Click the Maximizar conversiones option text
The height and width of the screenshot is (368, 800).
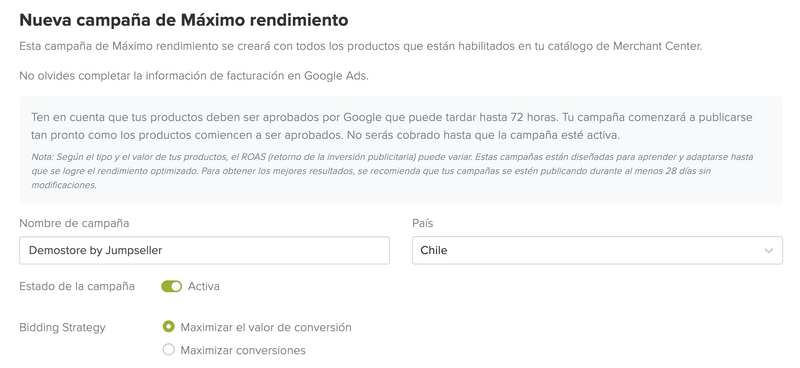click(243, 351)
